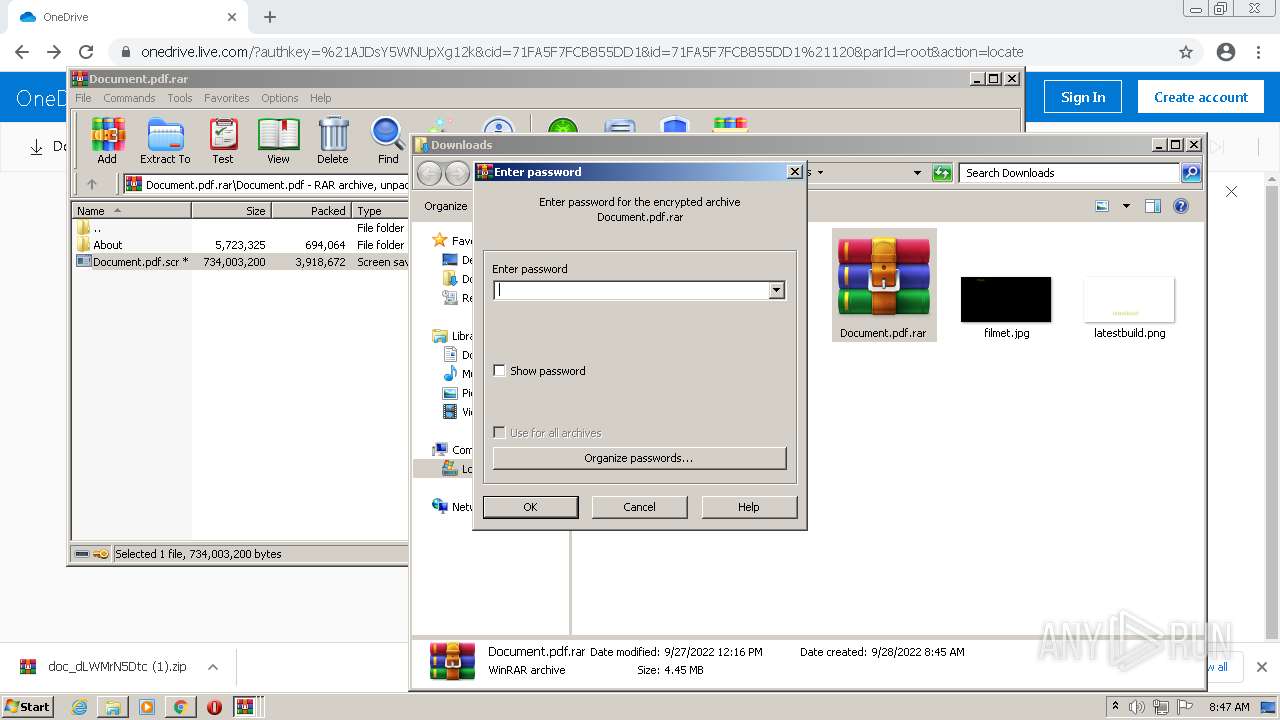Expand download item options chevron
Screen dimensions: 1280x720
click(x=212, y=667)
